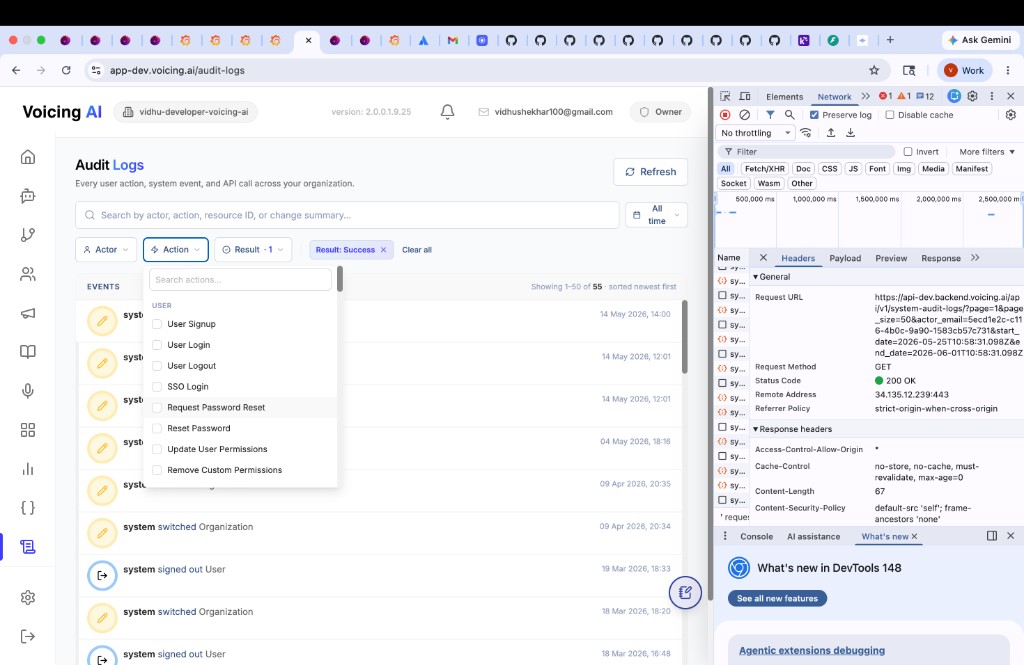
Task: Check the User Signup action
Action: click(x=157, y=324)
